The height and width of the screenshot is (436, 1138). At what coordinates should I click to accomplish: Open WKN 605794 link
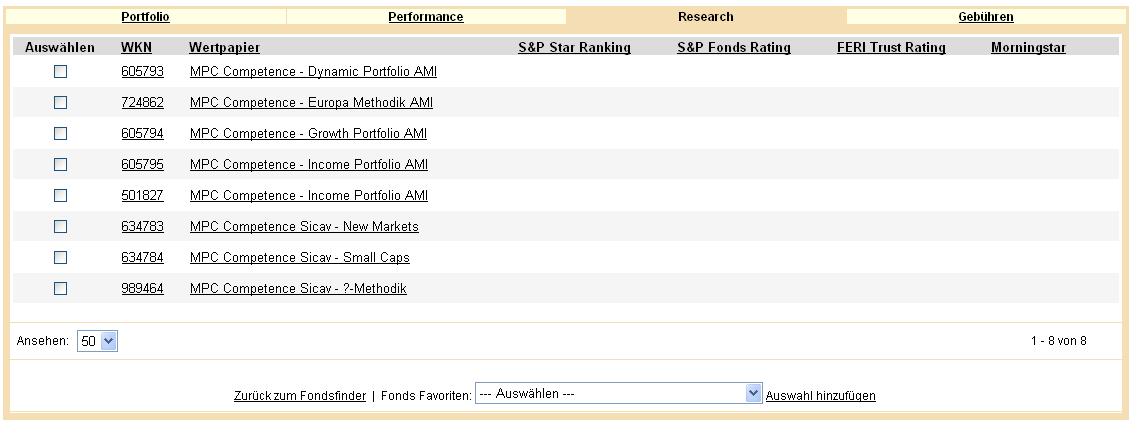[142, 134]
